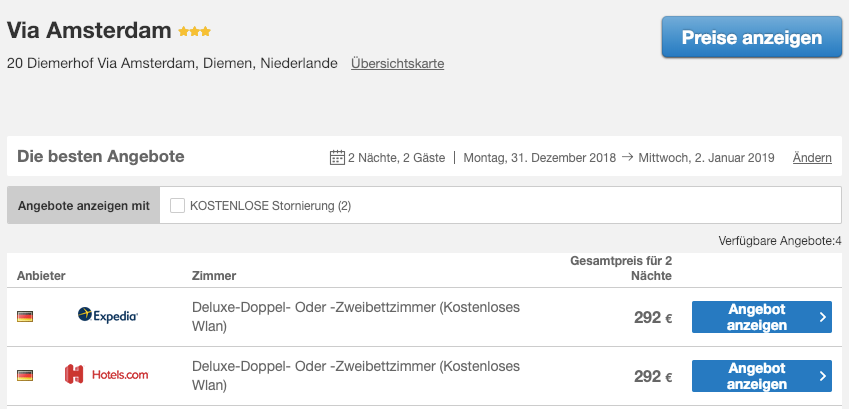The width and height of the screenshot is (849, 409).
Task: Click the Hotels.com room description text
Action: 356,376
